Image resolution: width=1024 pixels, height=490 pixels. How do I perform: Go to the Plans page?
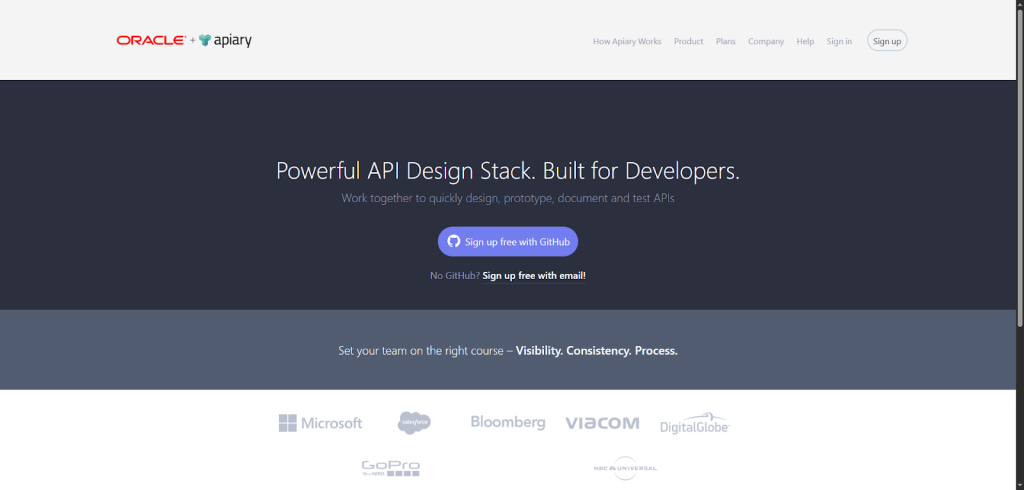pyautogui.click(x=726, y=41)
